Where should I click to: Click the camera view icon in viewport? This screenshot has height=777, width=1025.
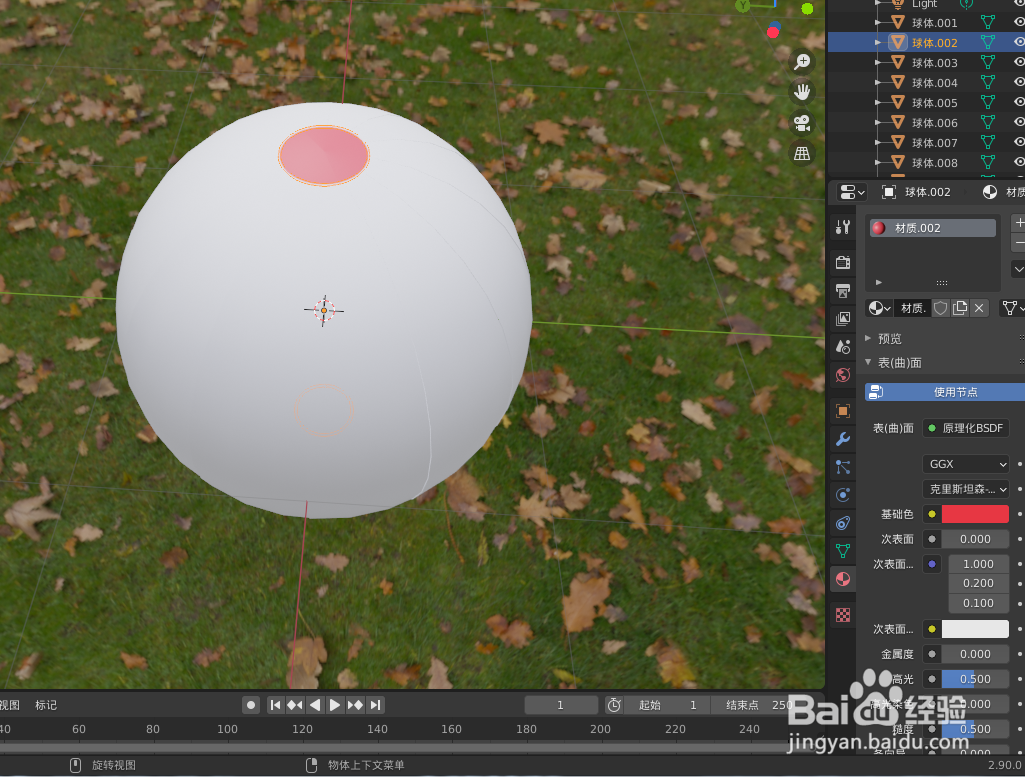[802, 122]
